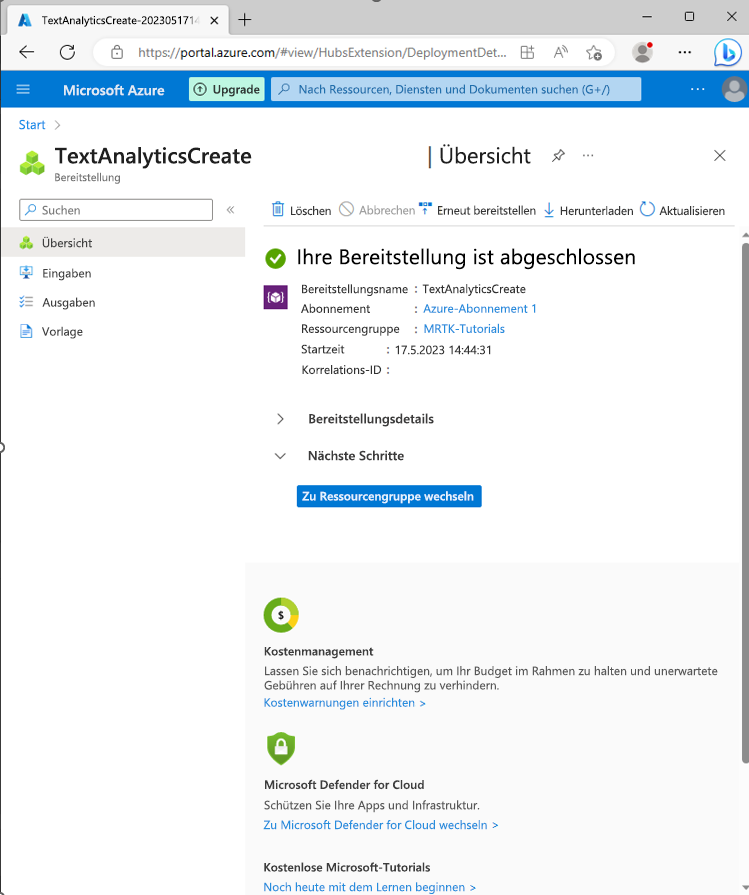The height and width of the screenshot is (895, 749).
Task: Click the Azure resource search field
Action: point(456,90)
